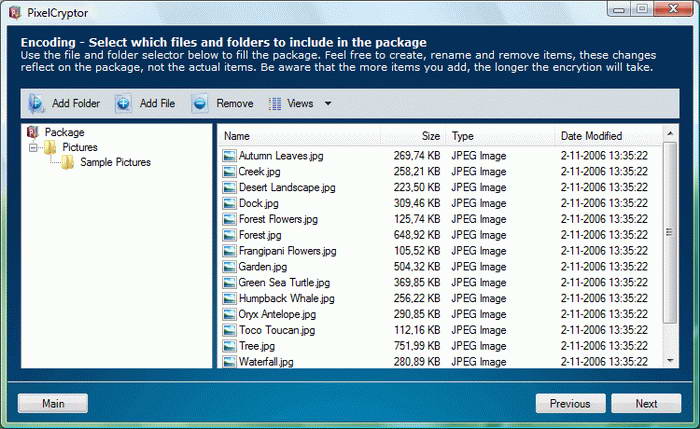700x429 pixels.
Task: Select file name Desert Landscape.jpg
Action: pyautogui.click(x=287, y=187)
